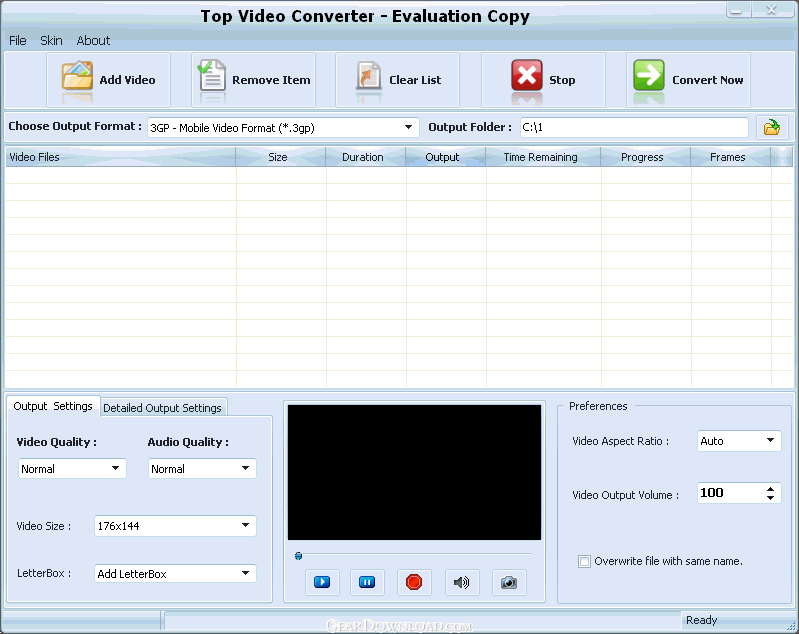Open the Skin menu
799x634 pixels.
(51, 41)
